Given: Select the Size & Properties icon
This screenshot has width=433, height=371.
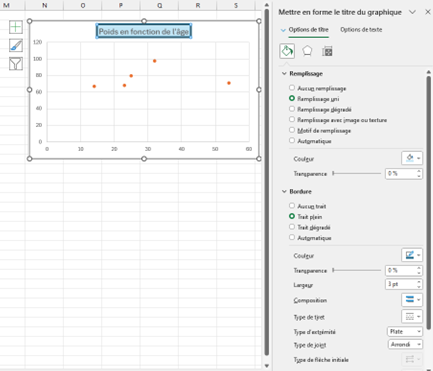Looking at the screenshot, I should (x=327, y=51).
